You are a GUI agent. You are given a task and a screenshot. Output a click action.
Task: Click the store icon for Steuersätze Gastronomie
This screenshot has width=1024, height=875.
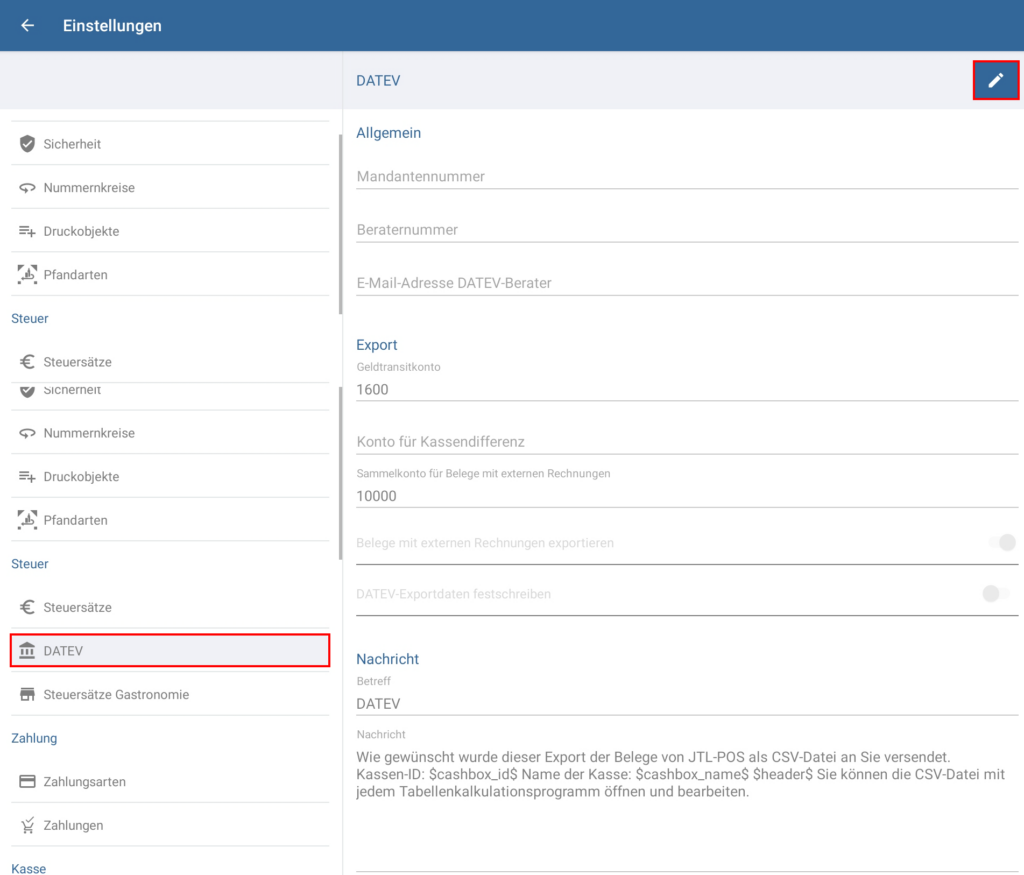point(27,695)
